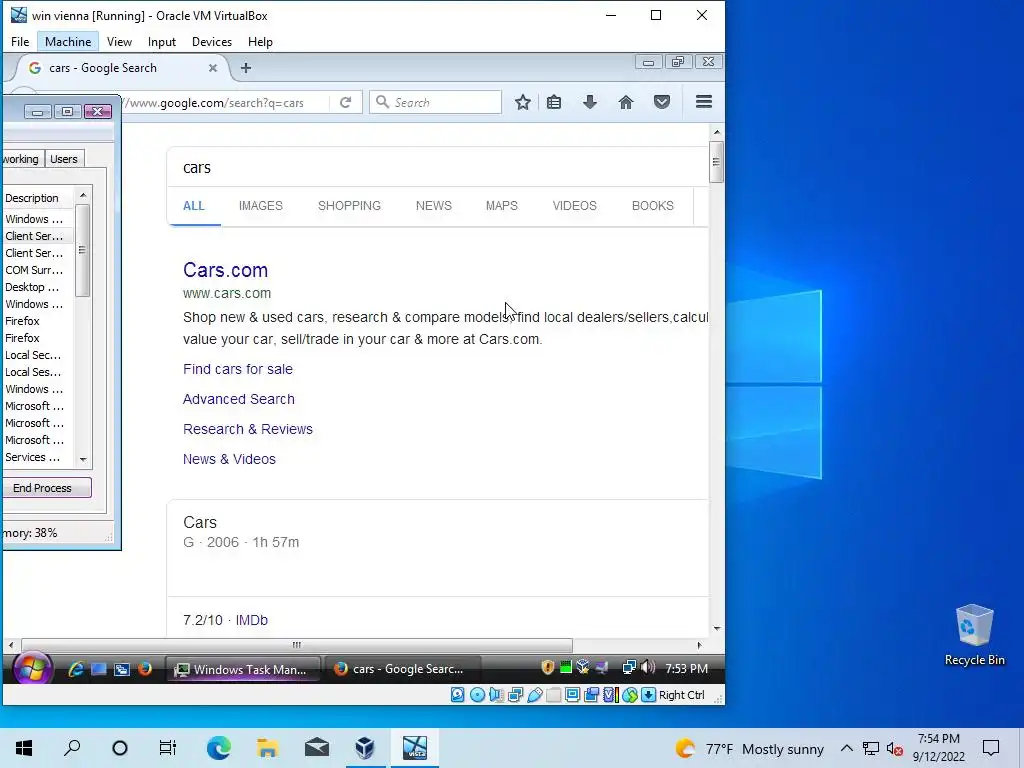Screen dimensions: 1024x768
Task: Open the IMDb rating link
Action: [x=251, y=620]
